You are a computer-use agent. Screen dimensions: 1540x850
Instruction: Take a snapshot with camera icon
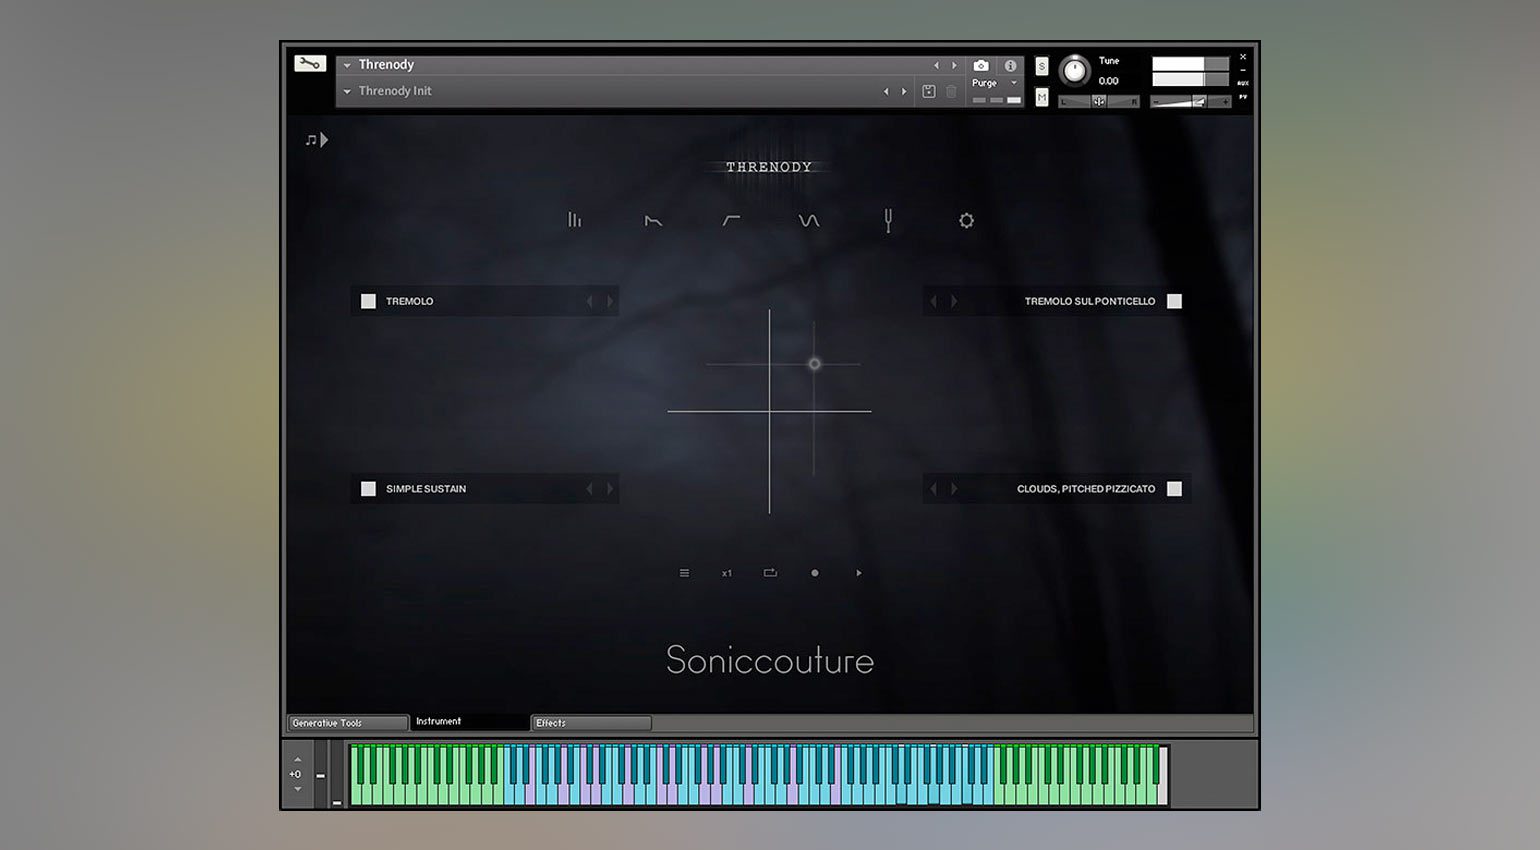tap(981, 65)
